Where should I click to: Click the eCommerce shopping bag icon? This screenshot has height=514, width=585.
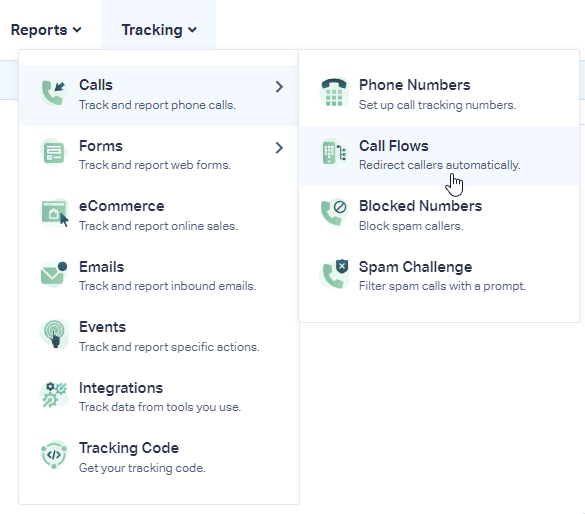click(55, 213)
